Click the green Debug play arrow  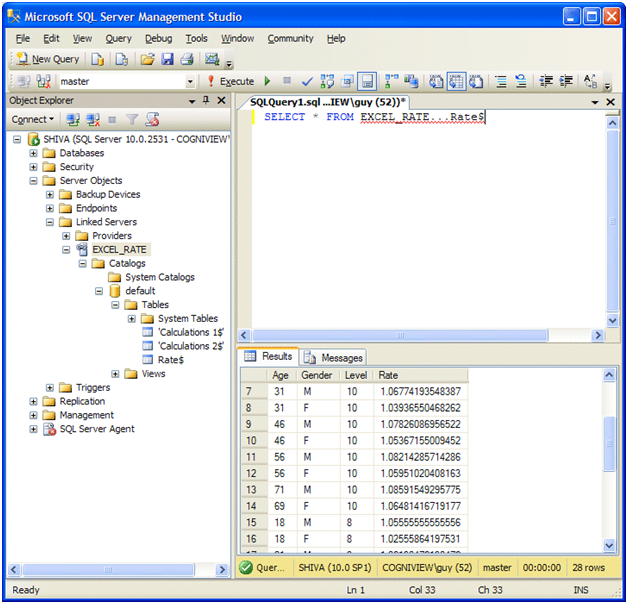[268, 81]
